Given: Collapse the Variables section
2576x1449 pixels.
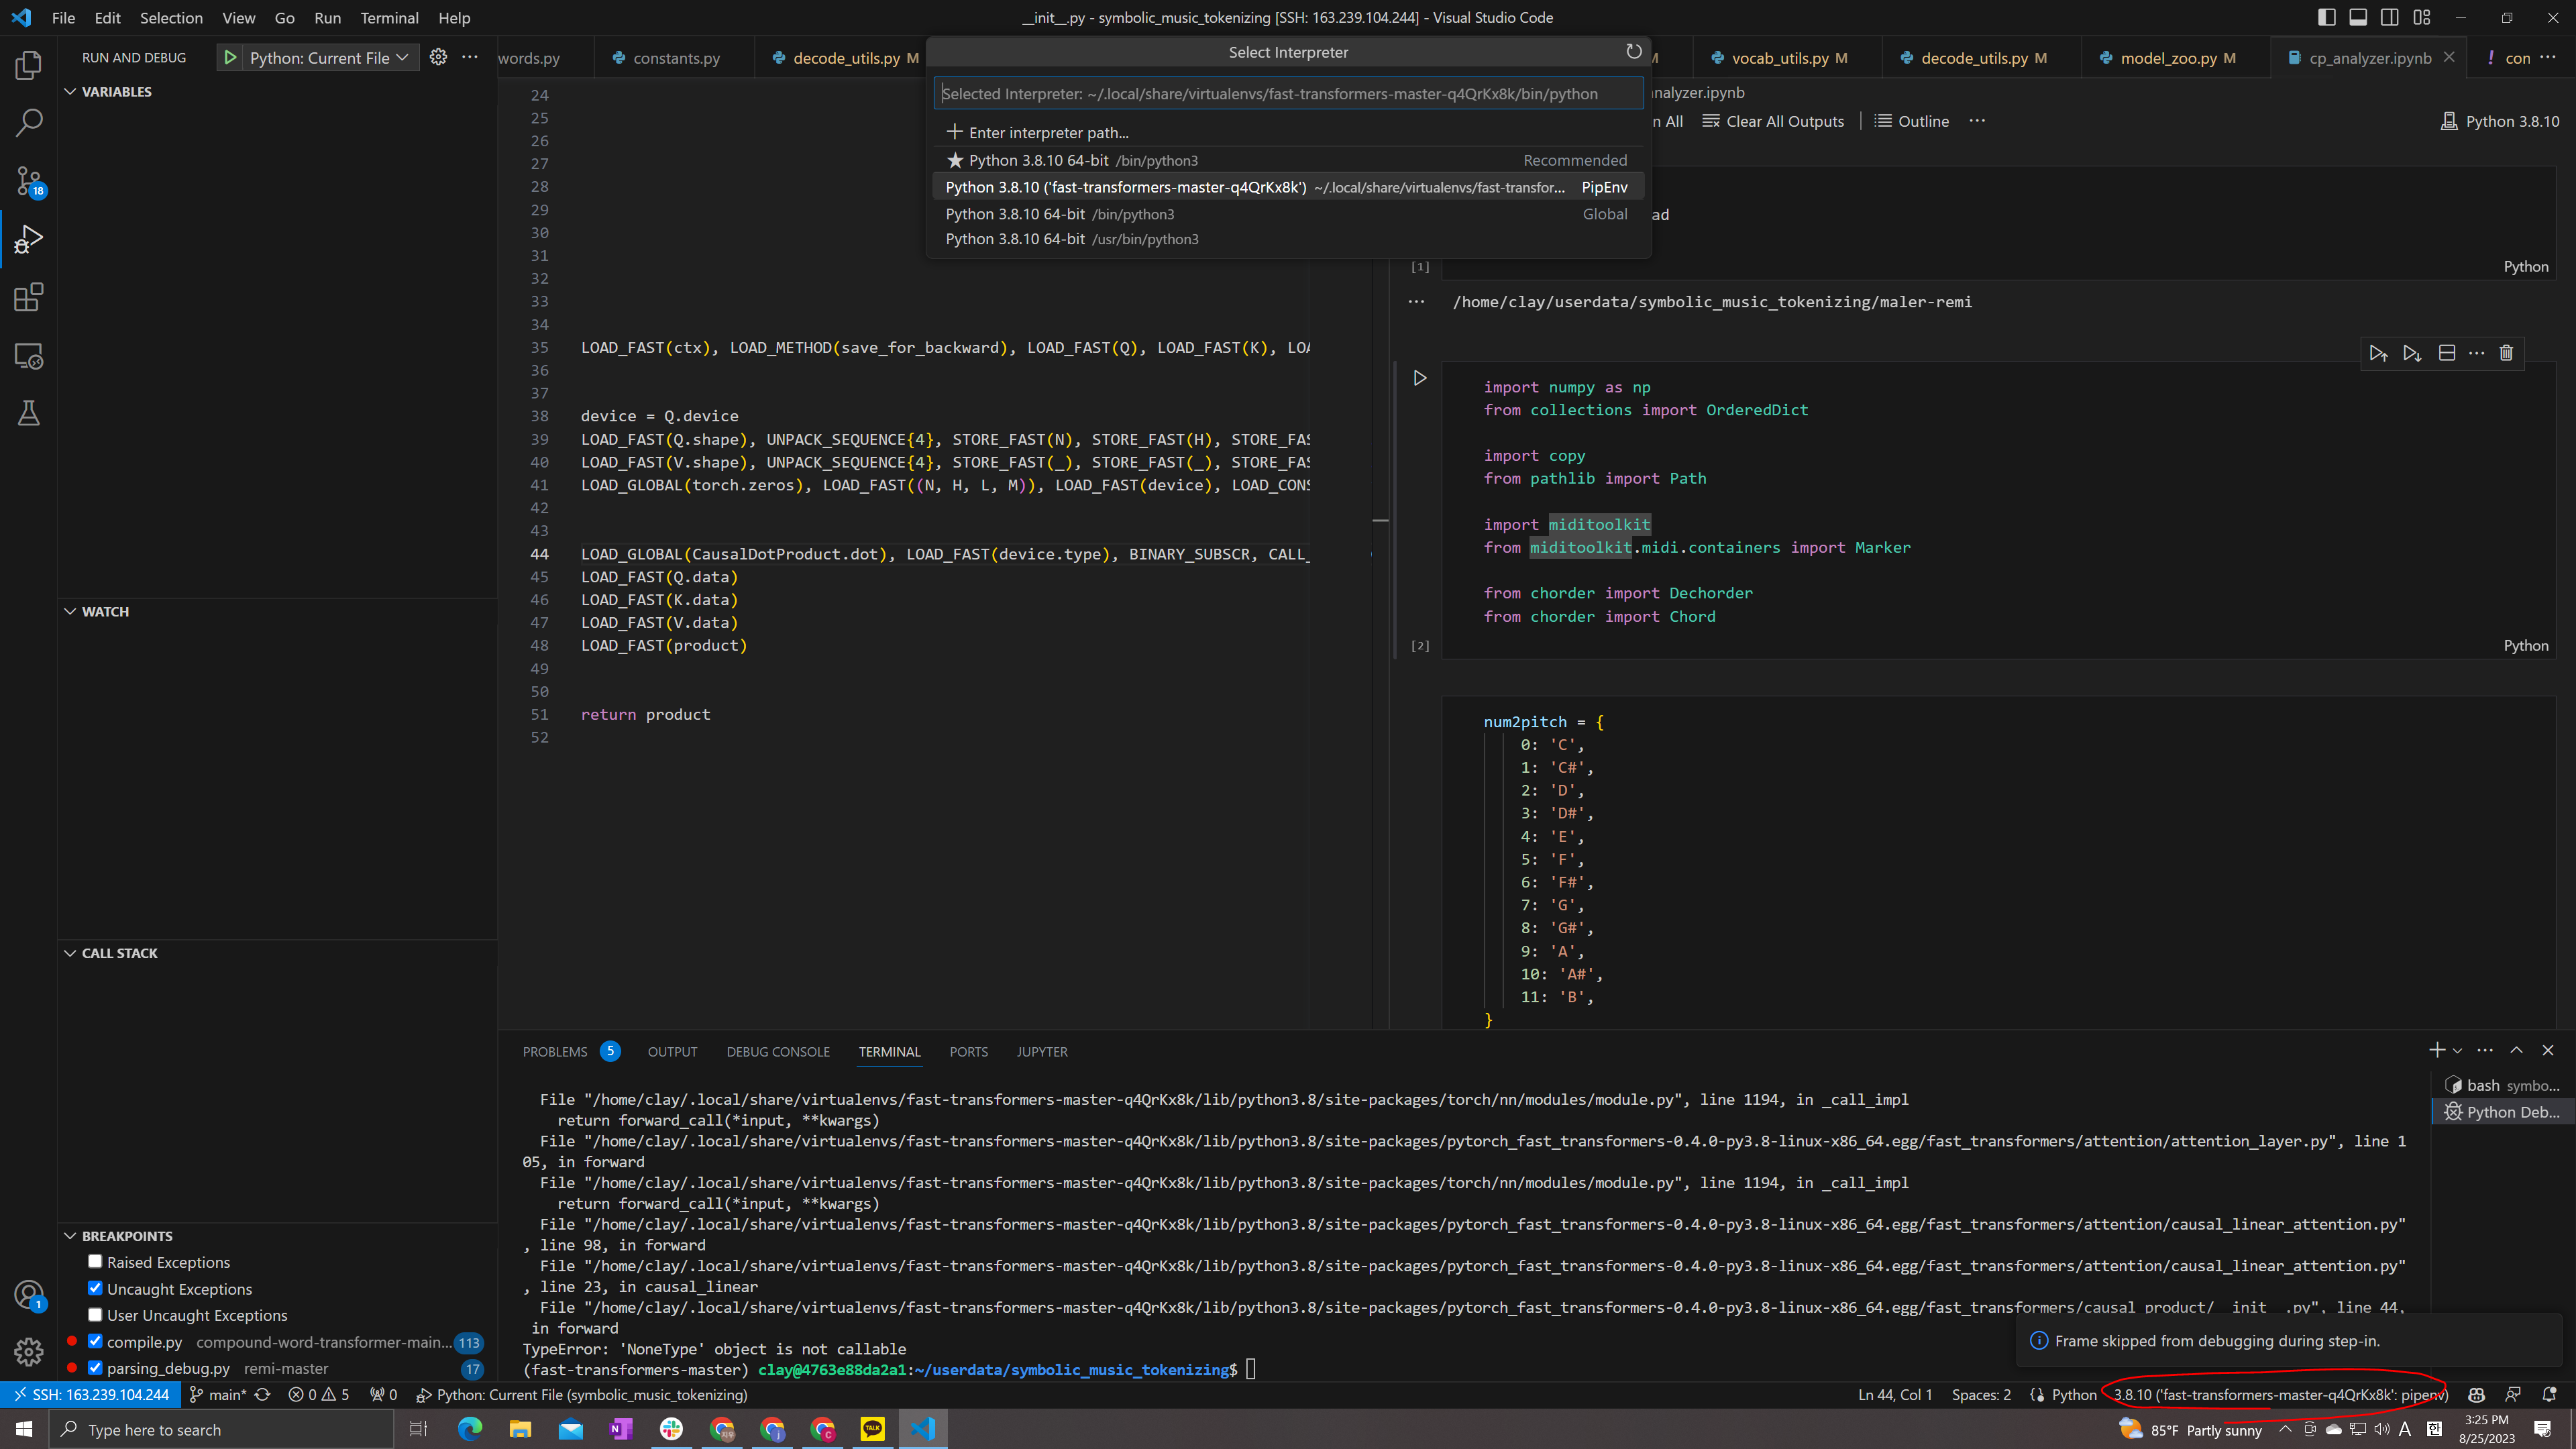Looking at the screenshot, I should tap(70, 91).
